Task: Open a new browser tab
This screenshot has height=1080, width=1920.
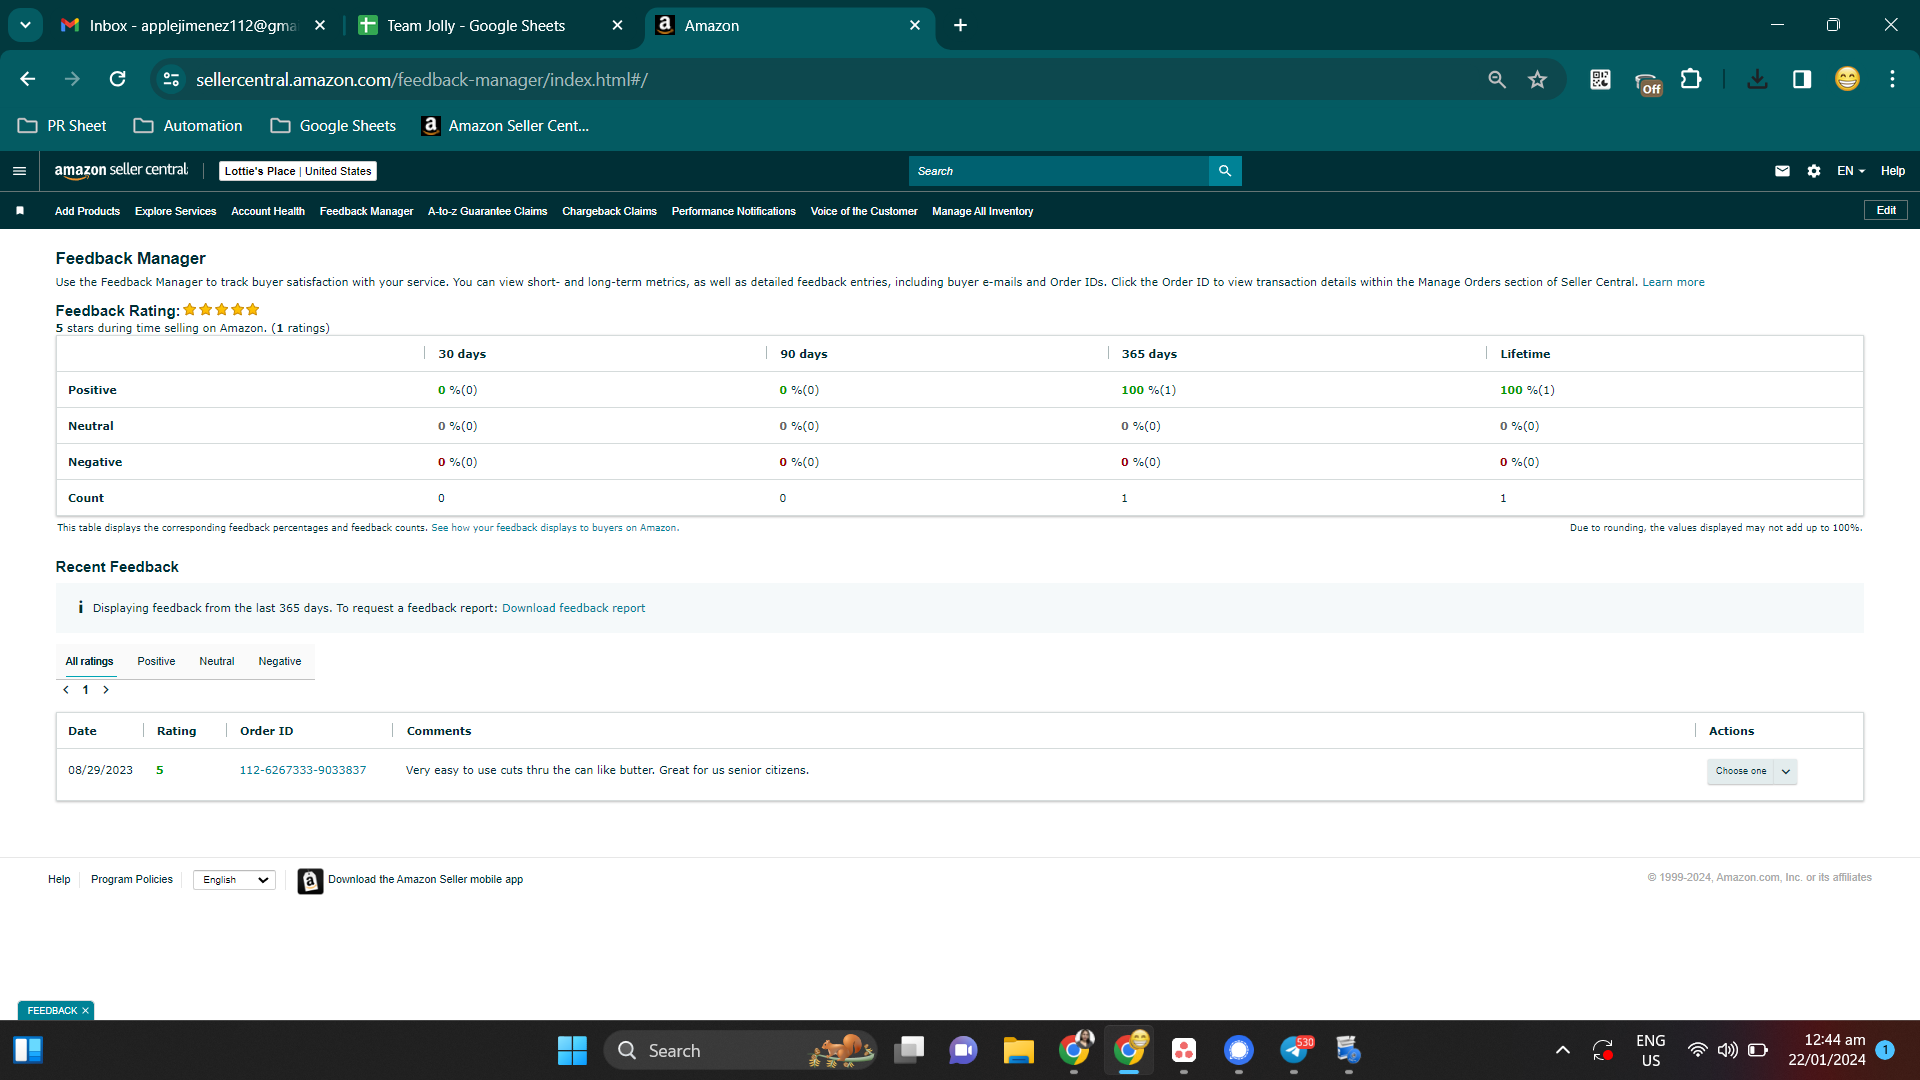Action: pyautogui.click(x=960, y=25)
